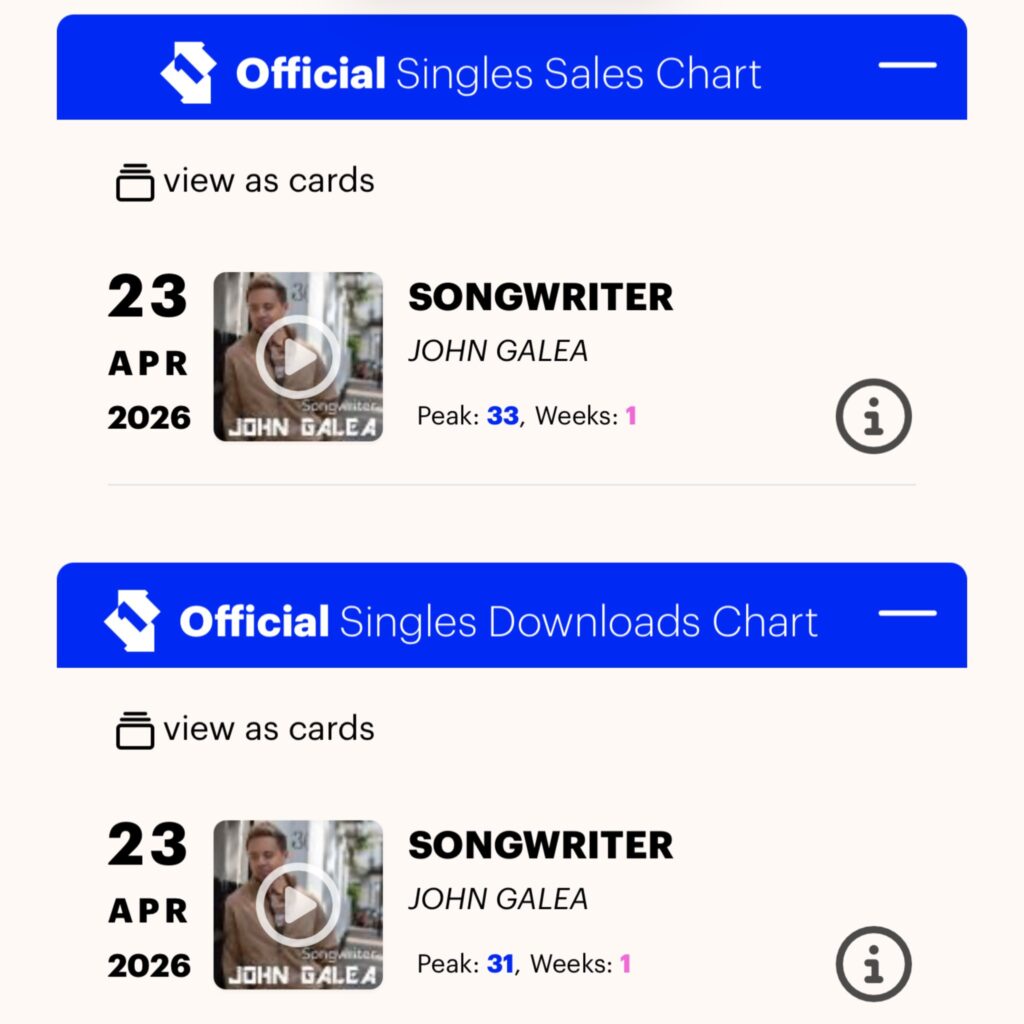The width and height of the screenshot is (1024, 1024).
Task: Click the peak position number 33
Action: 503,416
